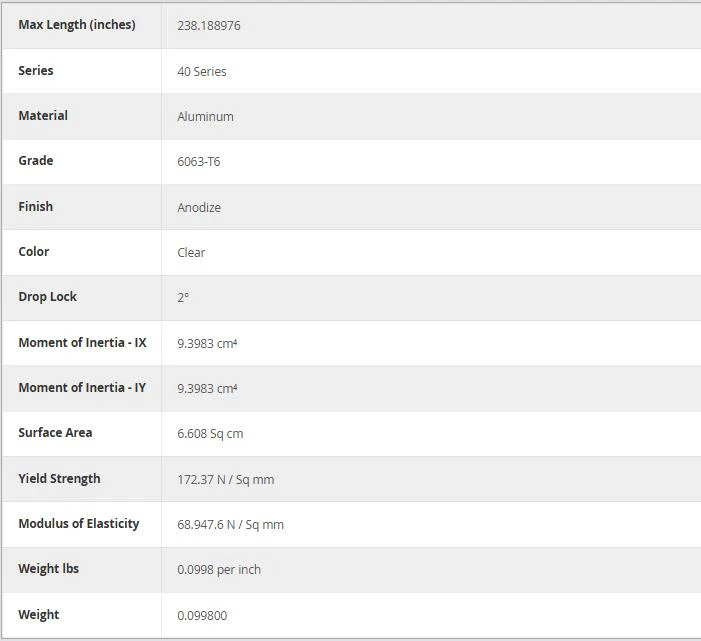Select the Max Length (inches) label
Viewport: 701px width, 641px height.
pyautogui.click(x=77, y=25)
